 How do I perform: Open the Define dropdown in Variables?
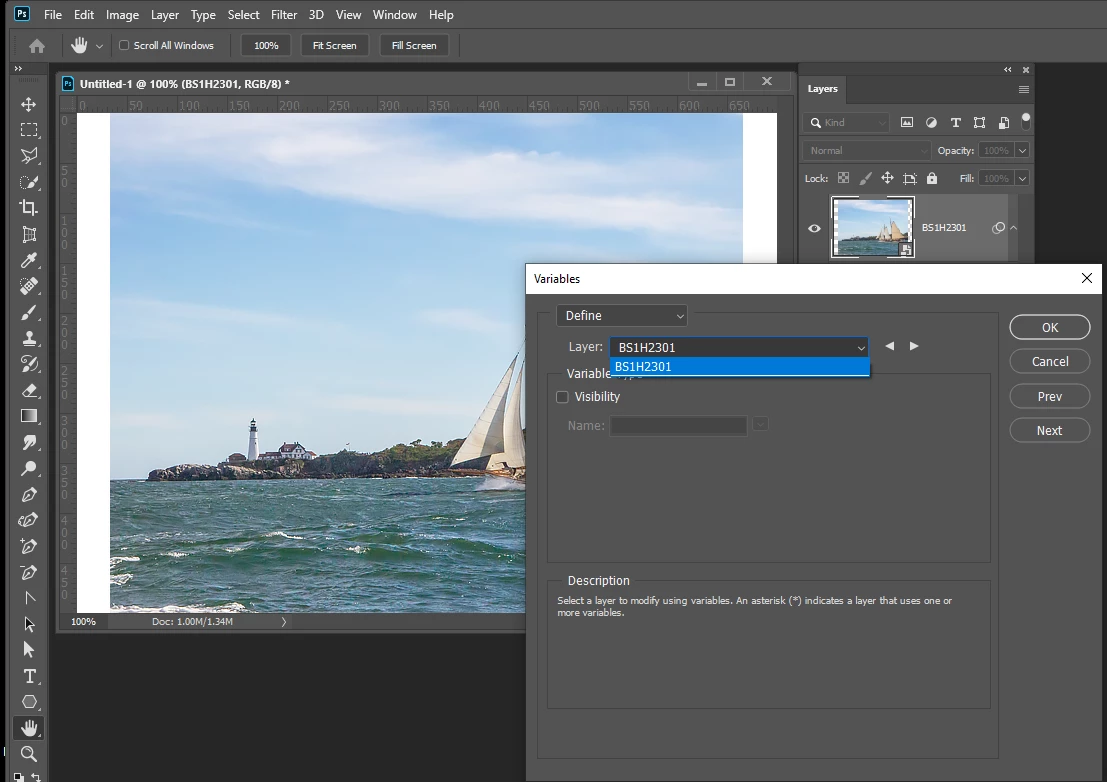[622, 316]
